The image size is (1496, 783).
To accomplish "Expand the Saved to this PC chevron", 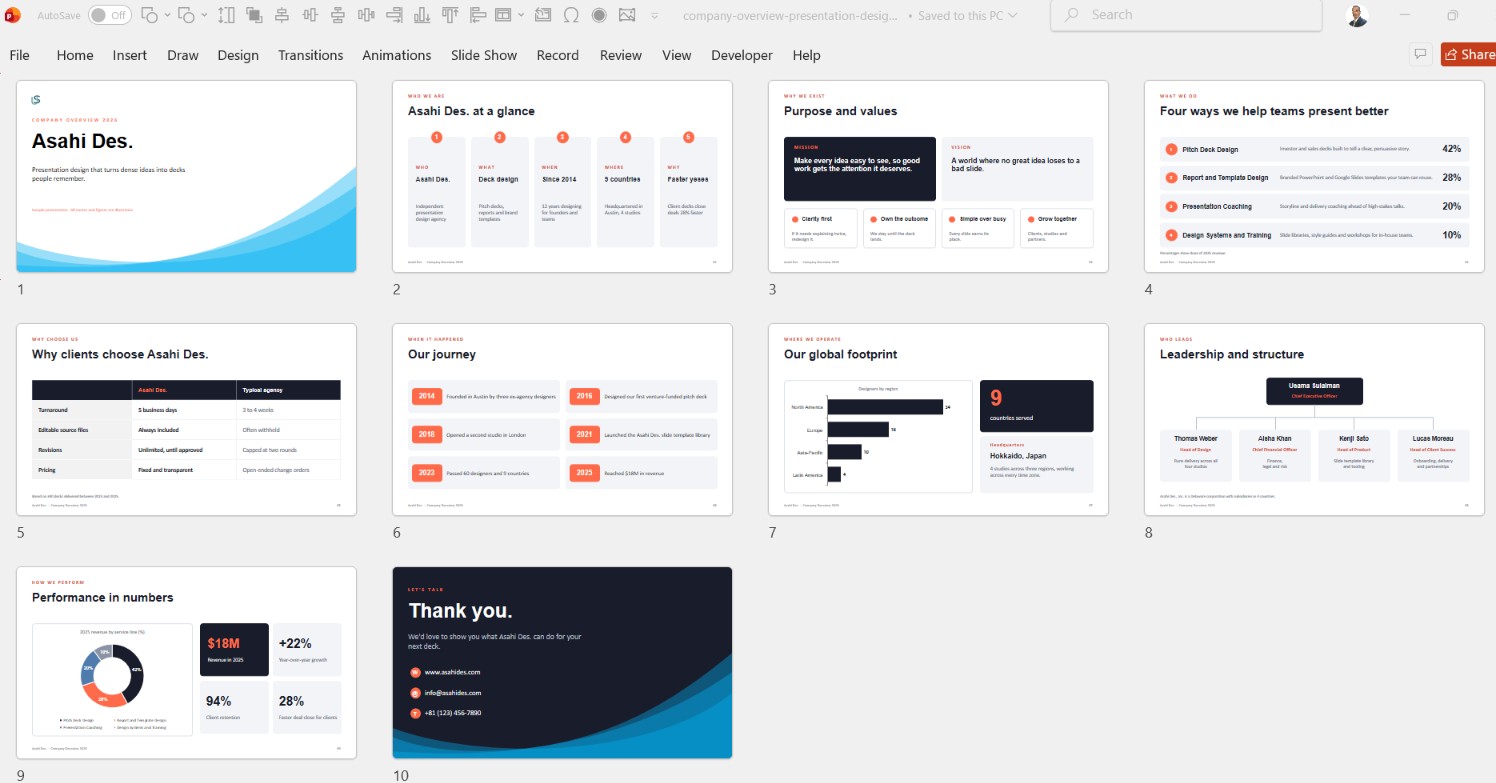I will [x=1013, y=16].
